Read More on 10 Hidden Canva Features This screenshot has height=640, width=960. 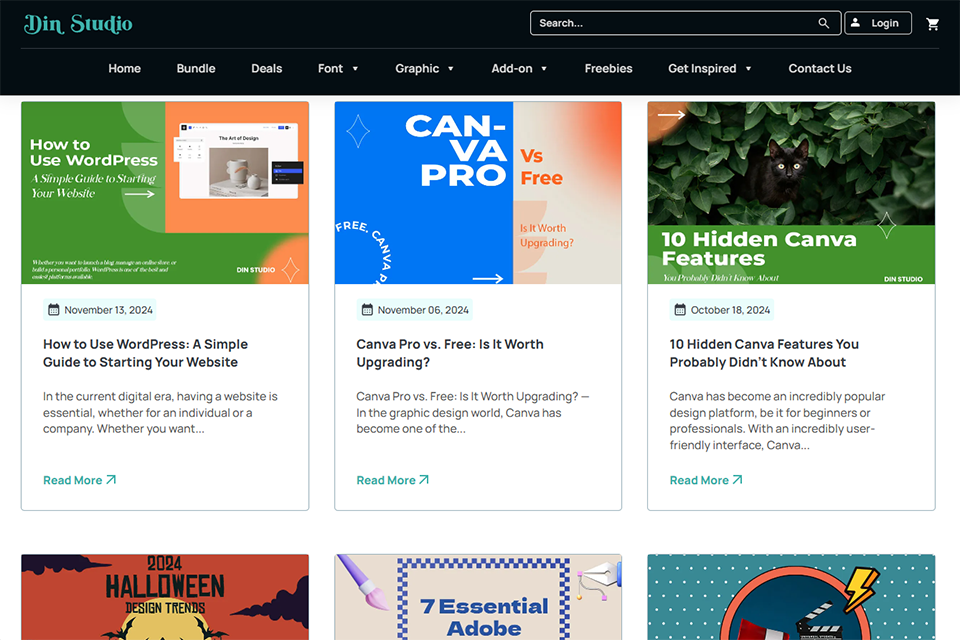pos(706,480)
